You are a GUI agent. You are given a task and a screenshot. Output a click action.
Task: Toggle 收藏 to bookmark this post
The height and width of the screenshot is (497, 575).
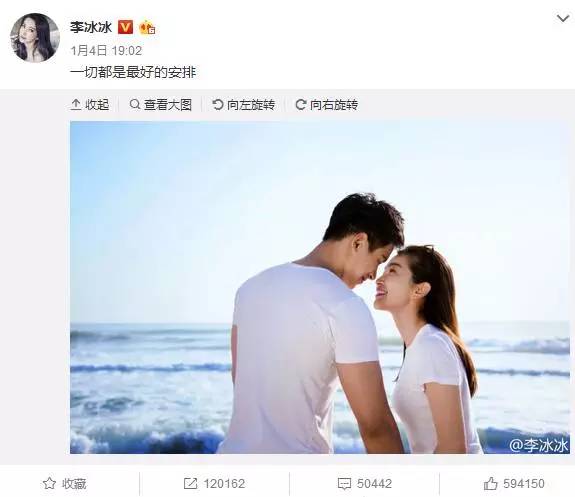64,483
